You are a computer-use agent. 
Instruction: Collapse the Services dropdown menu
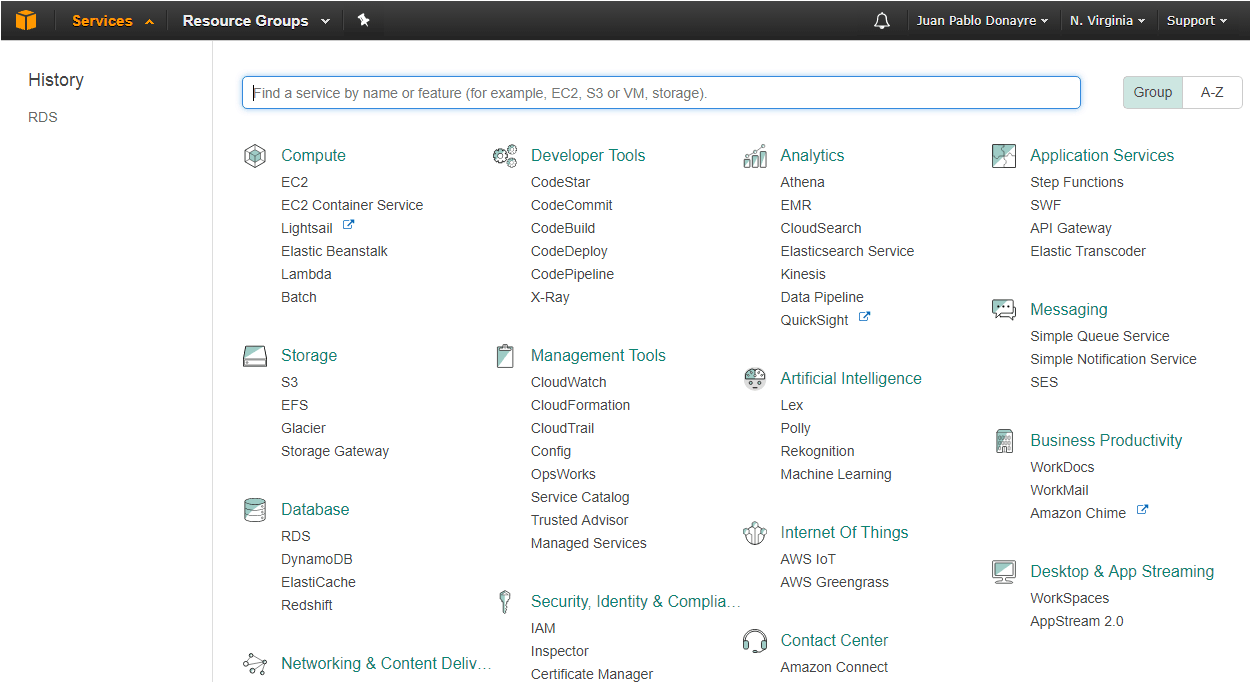[113, 21]
